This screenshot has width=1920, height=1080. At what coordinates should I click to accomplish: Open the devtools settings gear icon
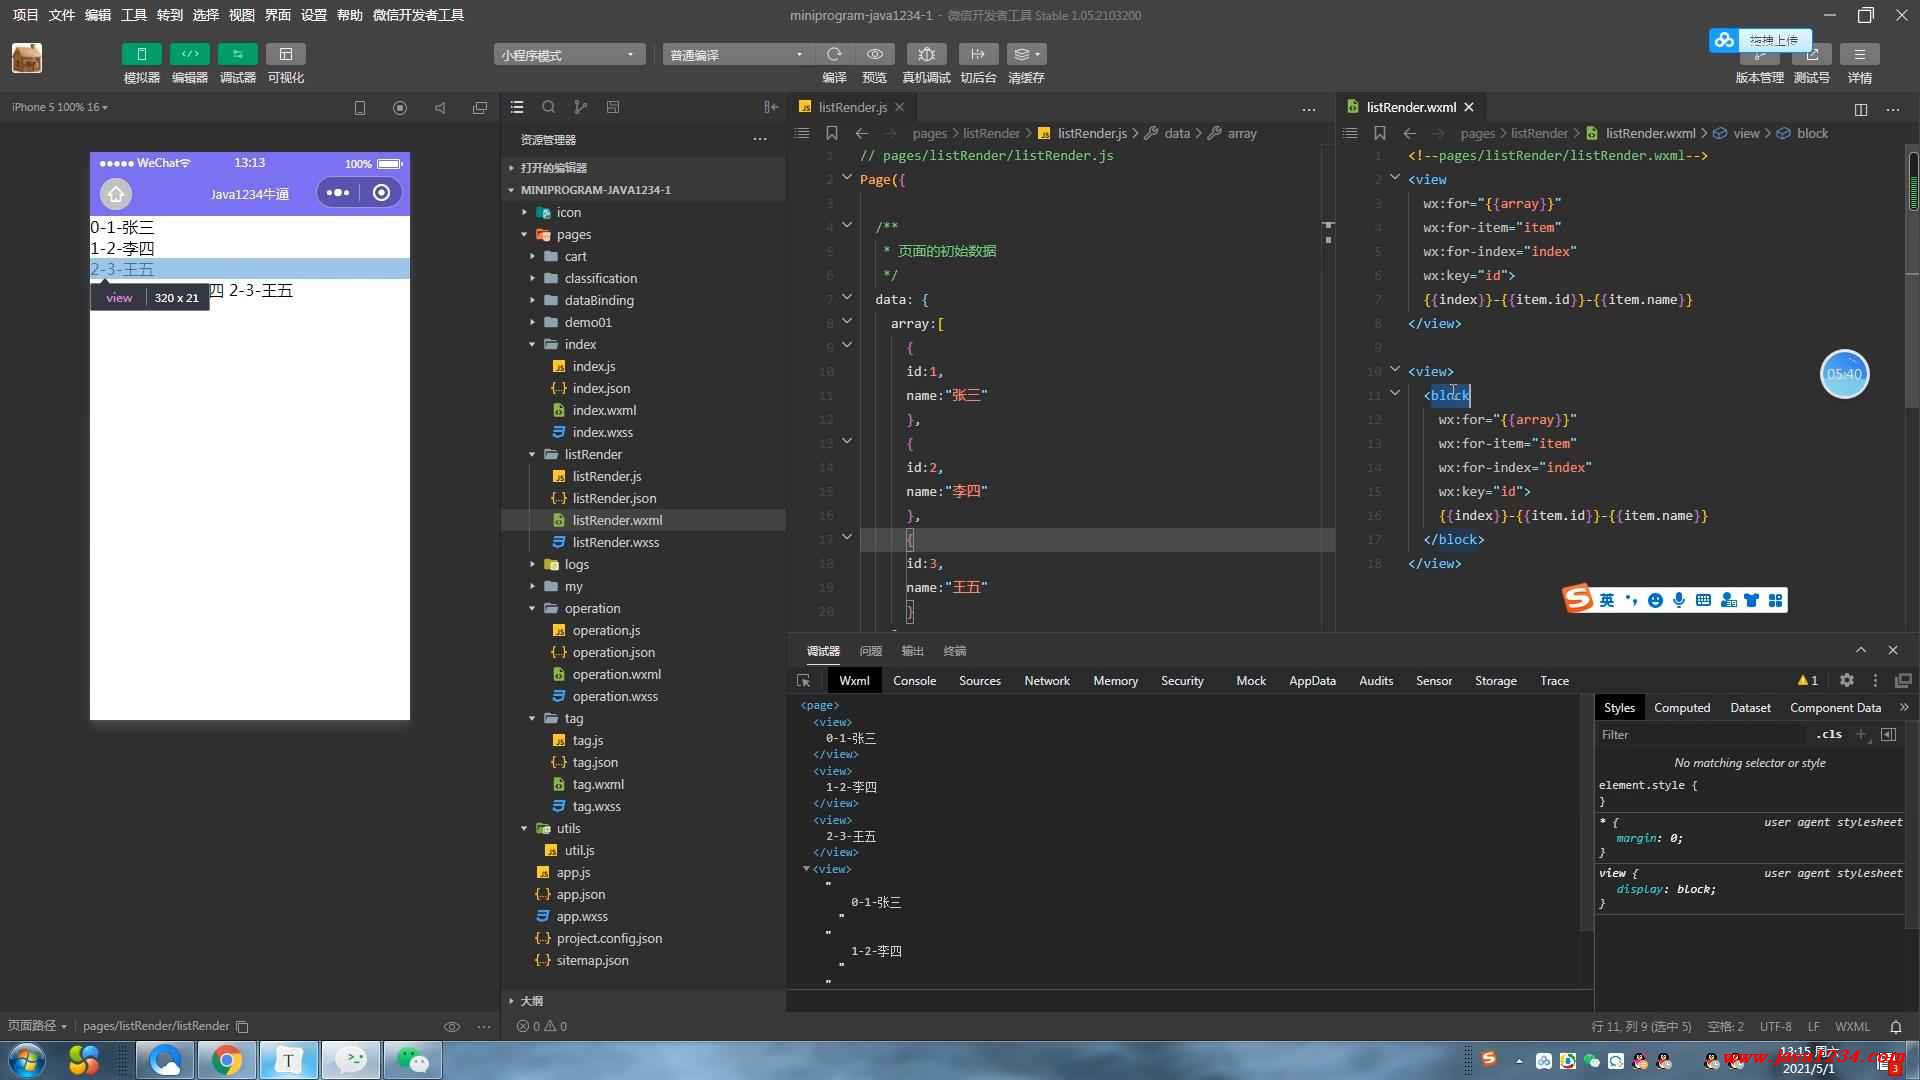pyautogui.click(x=1847, y=680)
